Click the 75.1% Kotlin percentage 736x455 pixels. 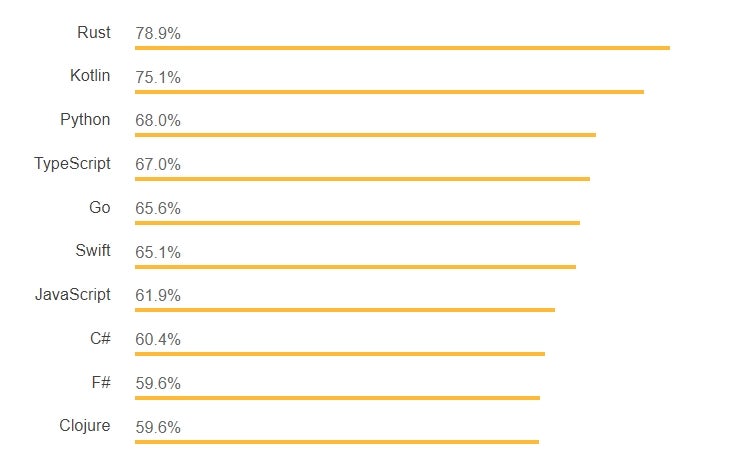point(158,77)
